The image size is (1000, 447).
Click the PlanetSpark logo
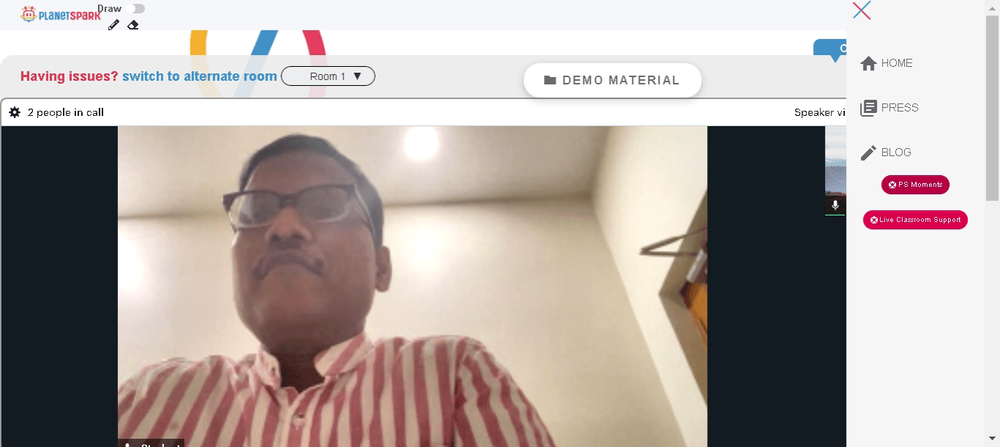pyautogui.click(x=61, y=14)
